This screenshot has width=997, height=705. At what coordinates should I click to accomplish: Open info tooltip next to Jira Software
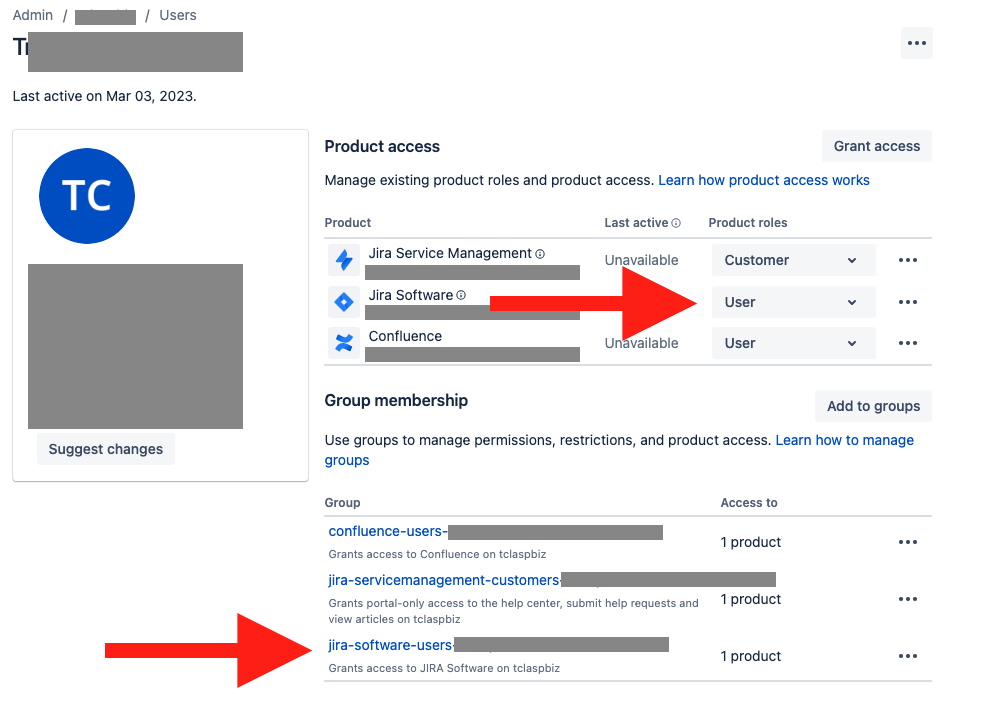[x=461, y=295]
